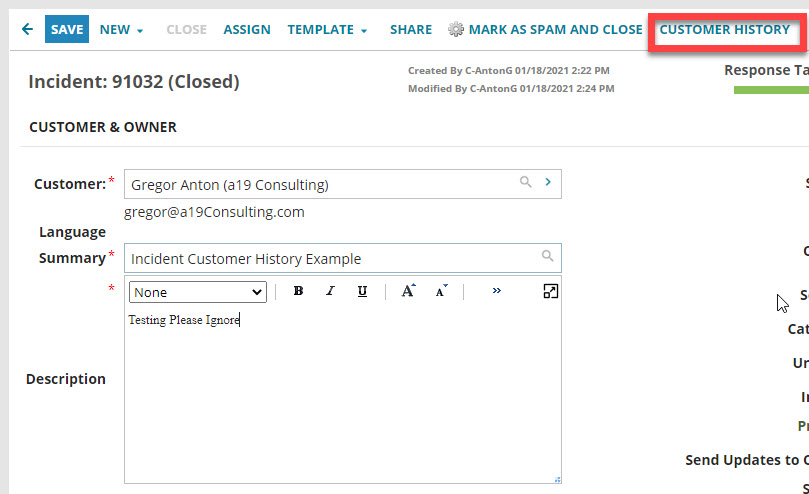Toggle bold formatting in description editor
The height and width of the screenshot is (494, 809).
tap(298, 291)
